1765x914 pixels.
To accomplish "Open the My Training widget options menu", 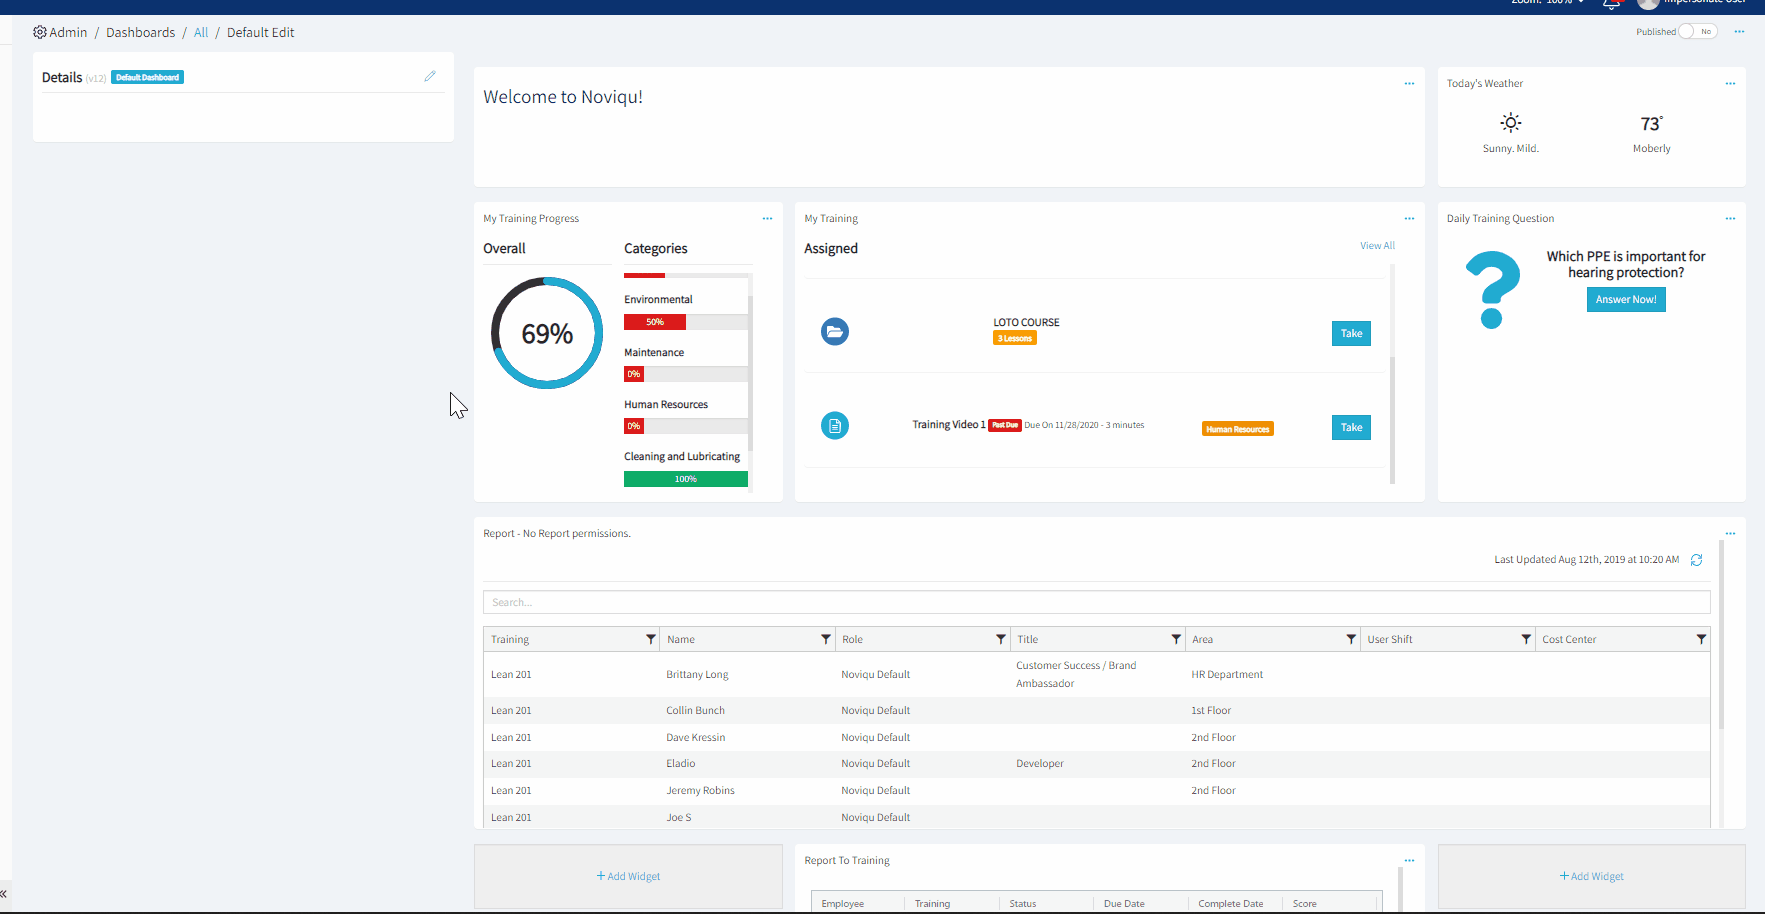I will [x=1409, y=218].
